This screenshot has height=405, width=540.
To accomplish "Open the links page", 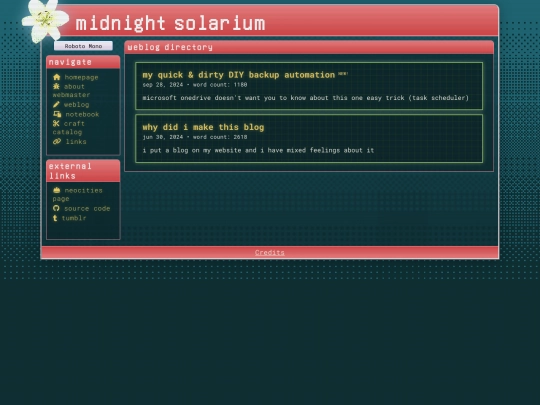I will click(76, 142).
